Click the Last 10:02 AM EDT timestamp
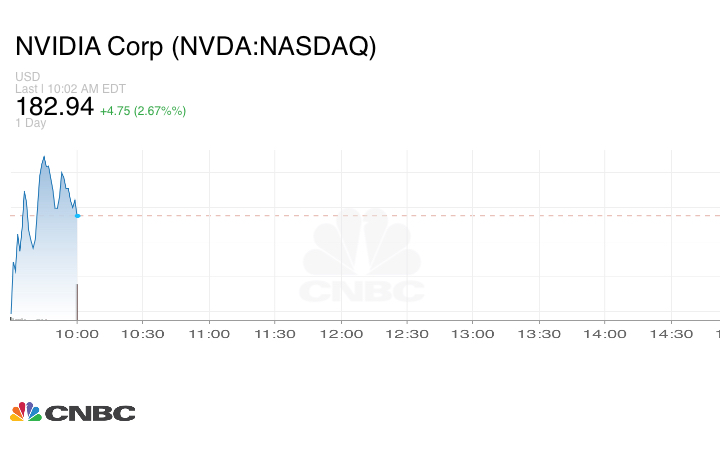 coord(71,89)
